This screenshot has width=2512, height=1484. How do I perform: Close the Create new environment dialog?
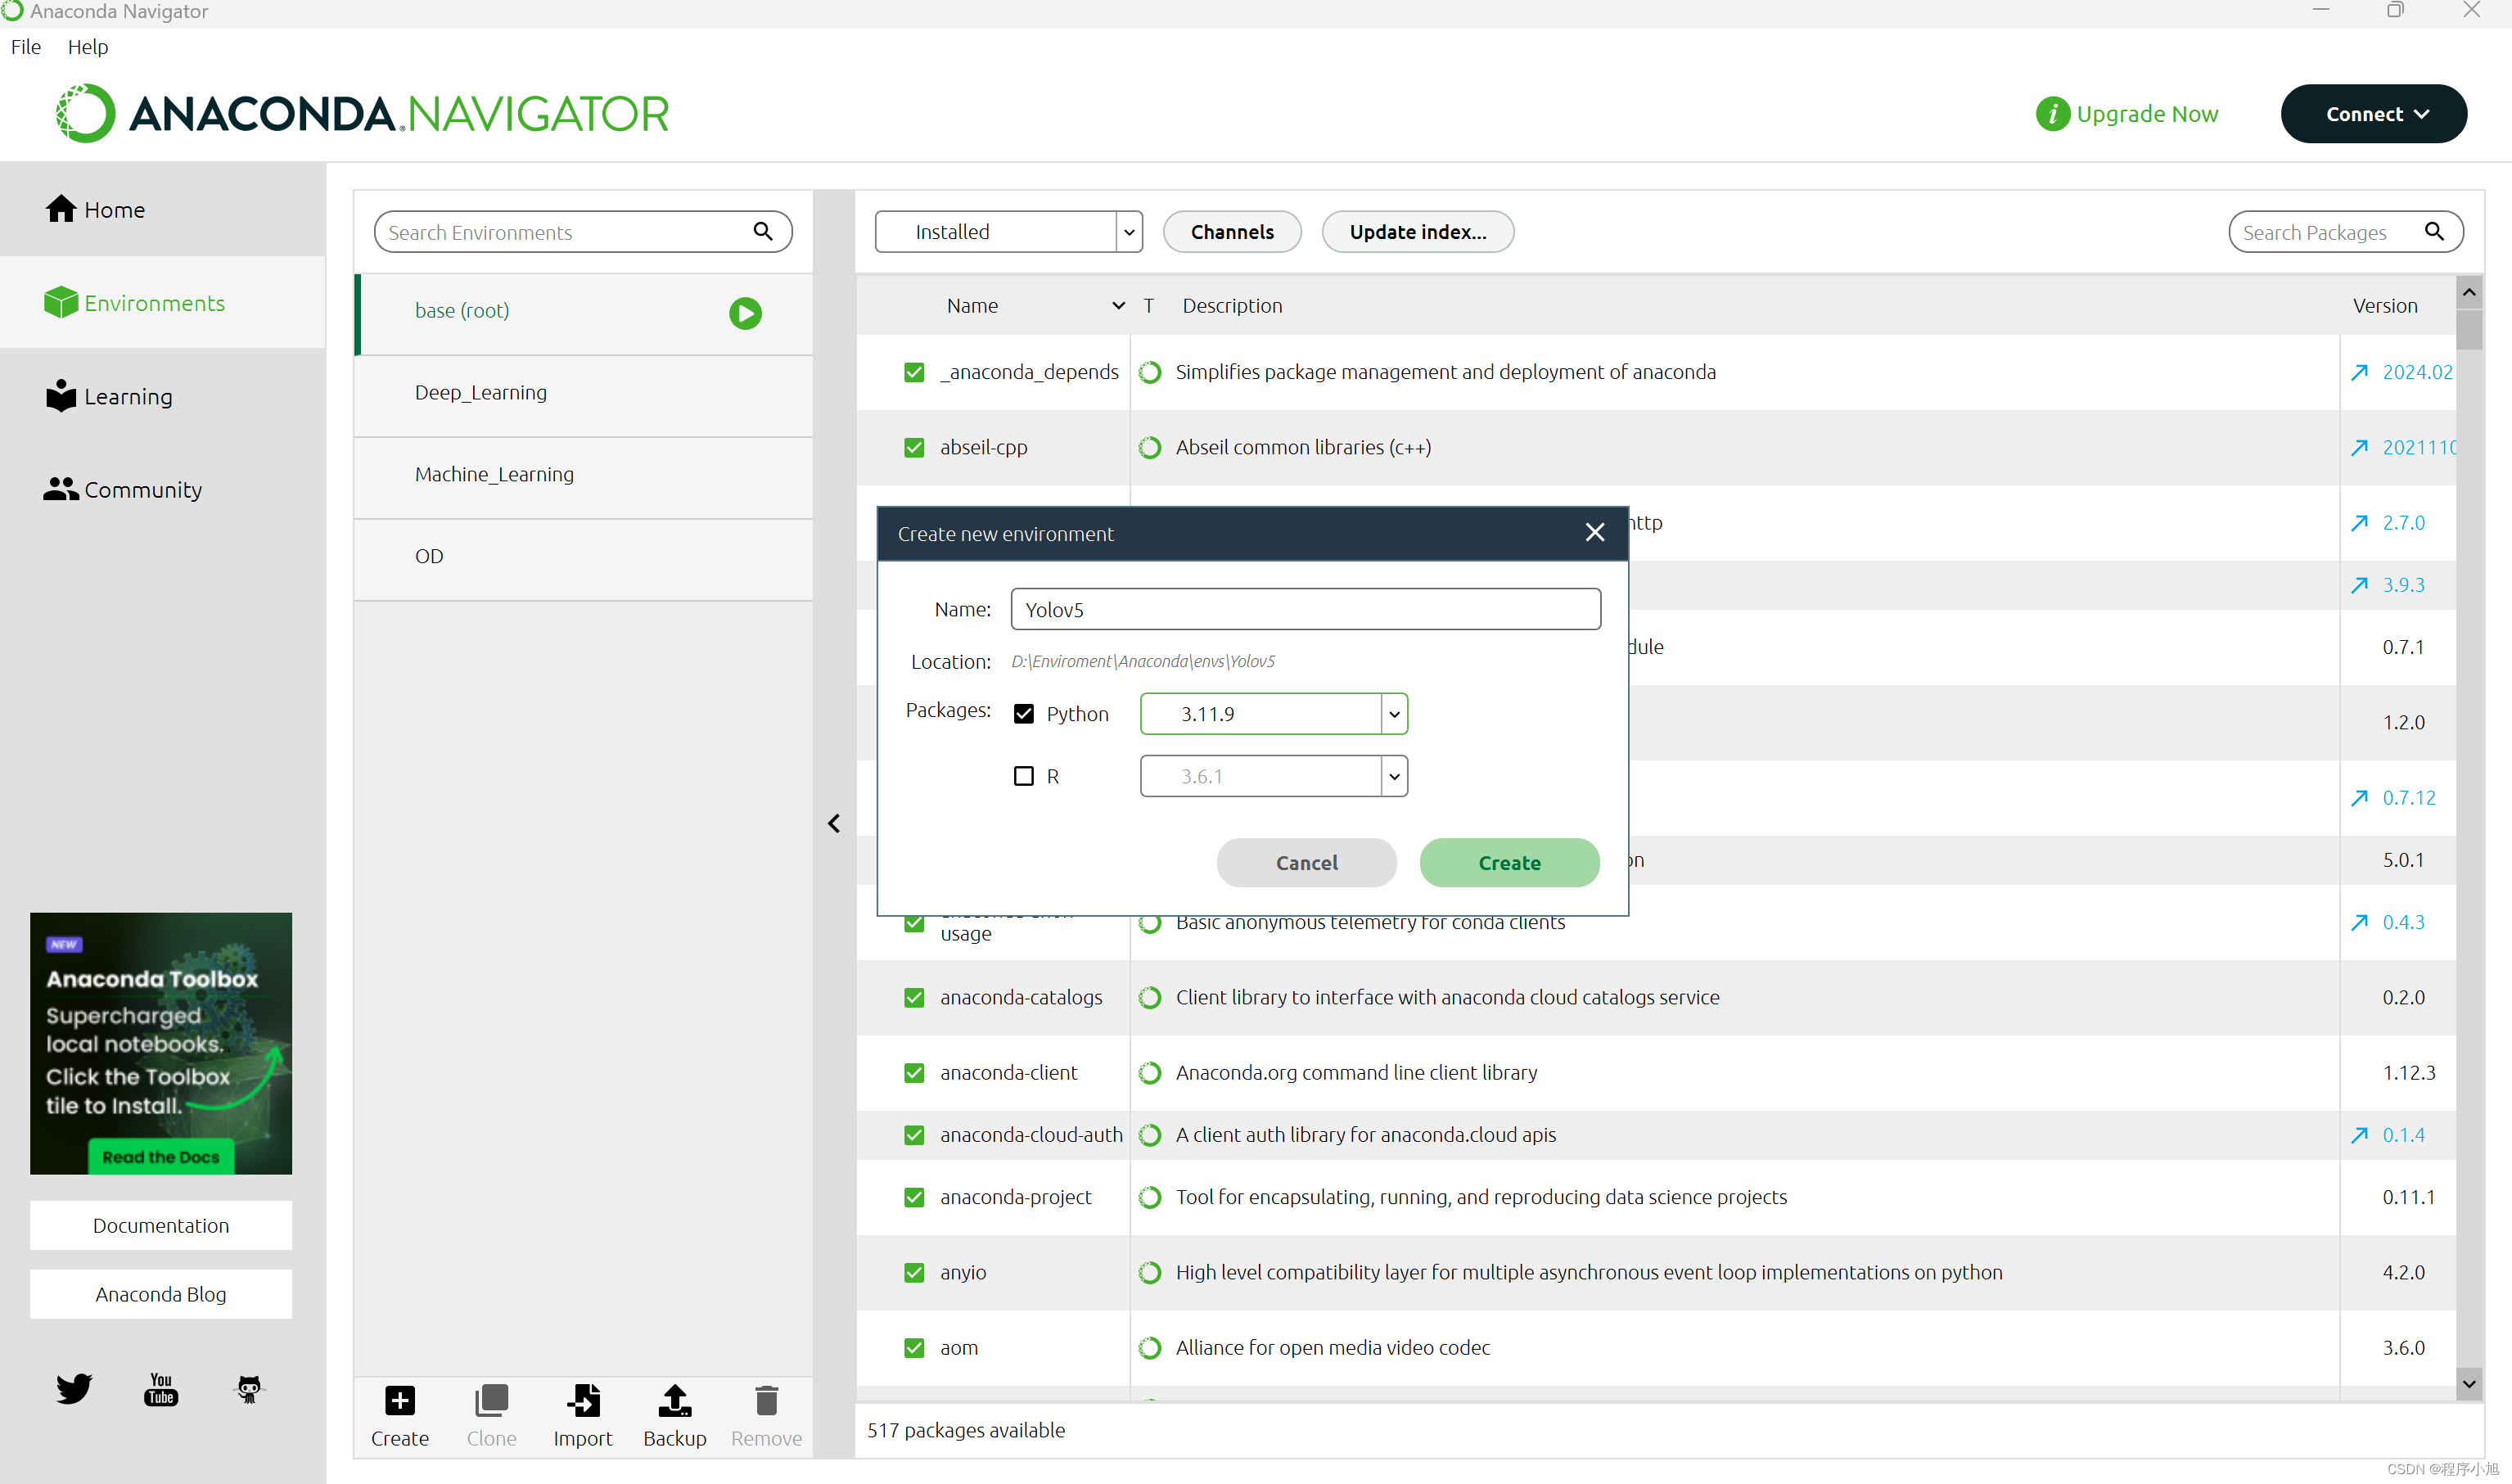point(1594,532)
